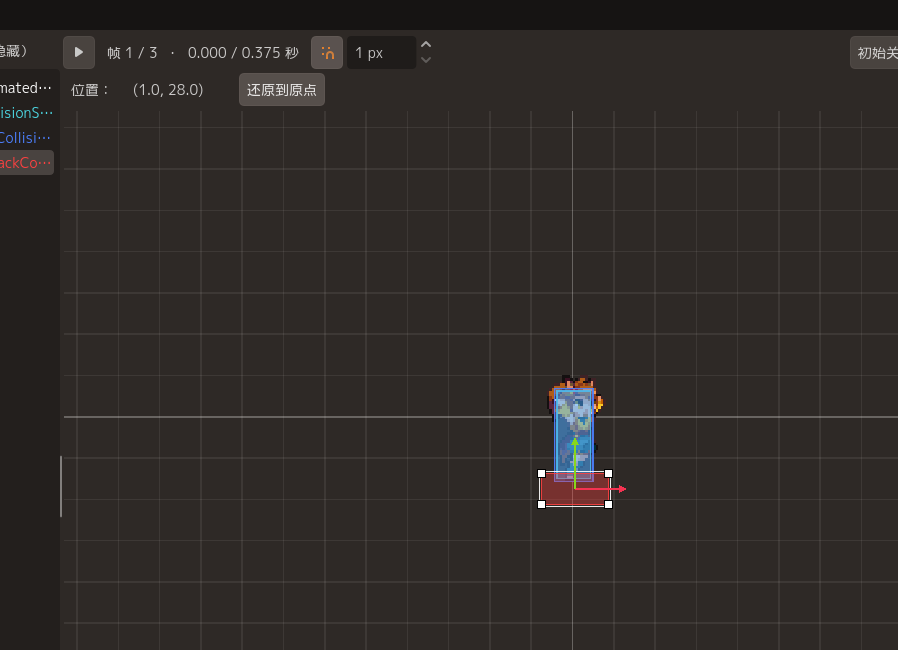898x650 pixels.
Task: Toggle the orange snapping icon
Action: [x=327, y=53]
